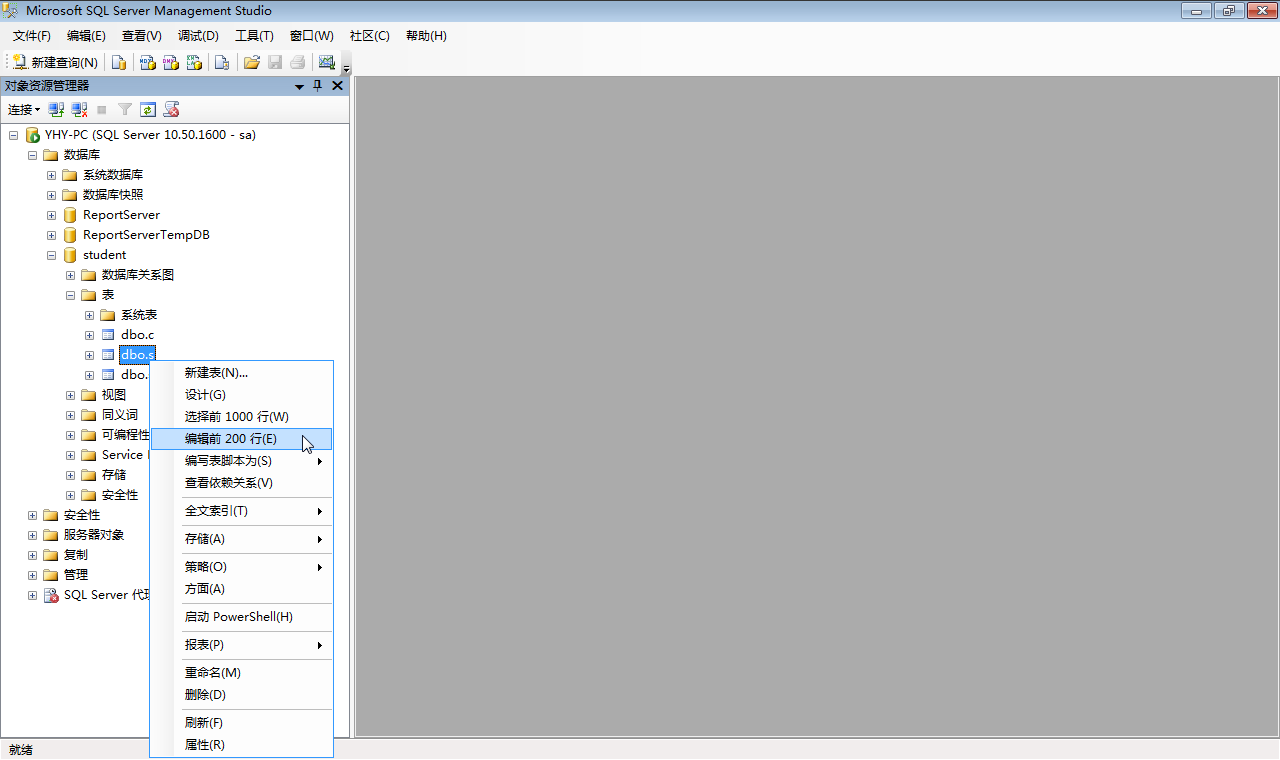Select the ReportServerTempDB database
Screen dimensions: 1280x760
click(x=146, y=235)
